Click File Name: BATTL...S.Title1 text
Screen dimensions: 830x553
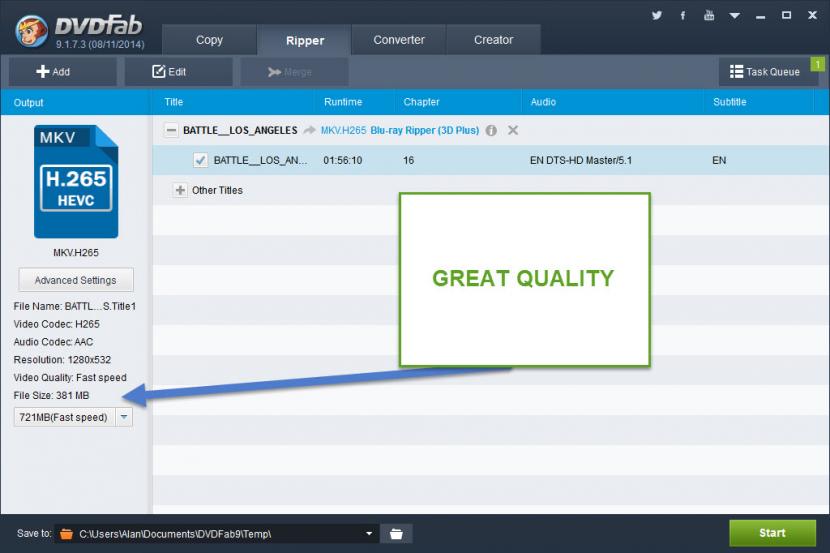pos(75,306)
